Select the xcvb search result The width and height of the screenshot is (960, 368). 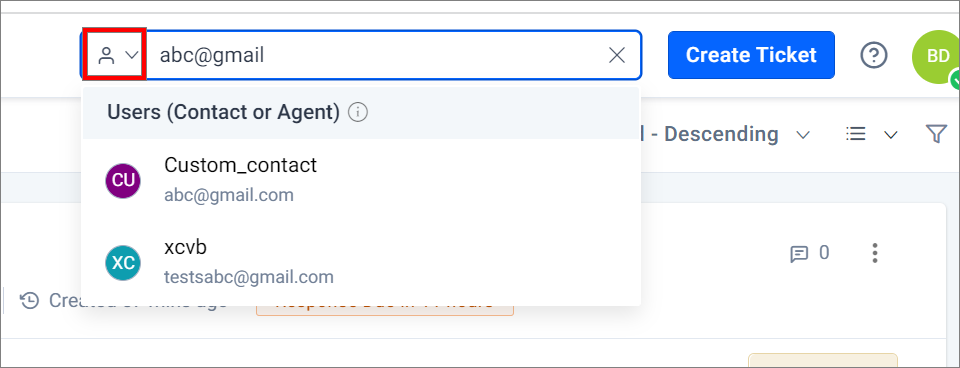(361, 262)
